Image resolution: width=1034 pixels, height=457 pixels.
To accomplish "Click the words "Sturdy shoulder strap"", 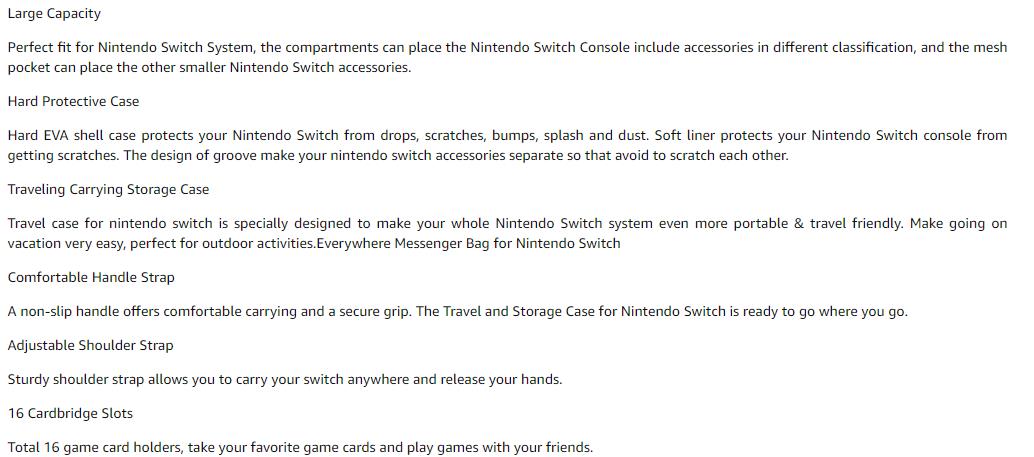I will pyautogui.click(x=78, y=379).
